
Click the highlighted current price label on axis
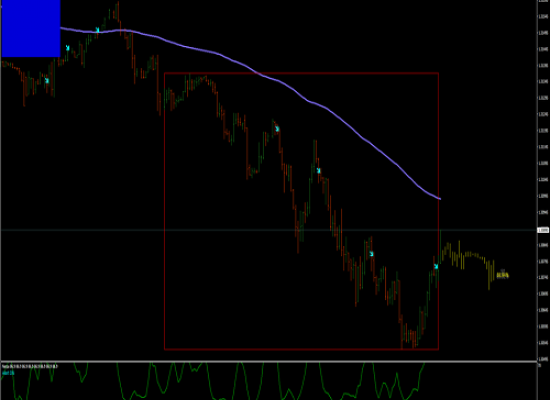543,230
